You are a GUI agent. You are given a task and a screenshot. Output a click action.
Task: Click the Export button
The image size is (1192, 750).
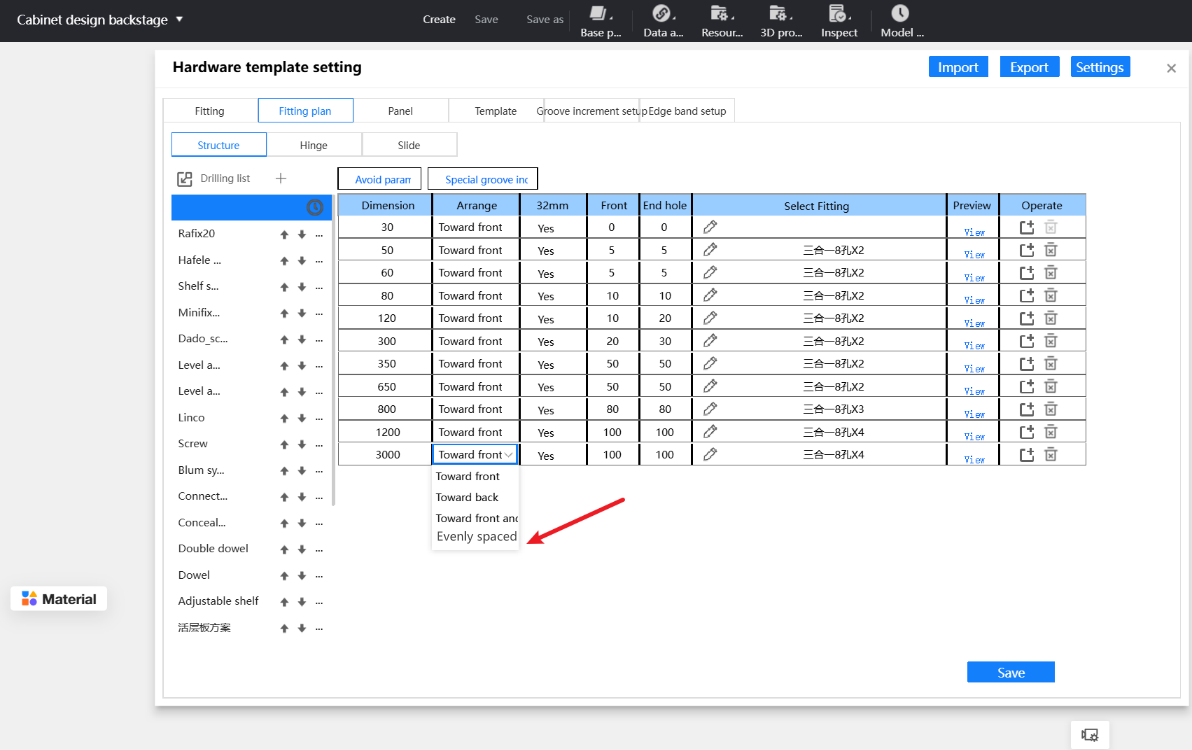(x=1029, y=67)
